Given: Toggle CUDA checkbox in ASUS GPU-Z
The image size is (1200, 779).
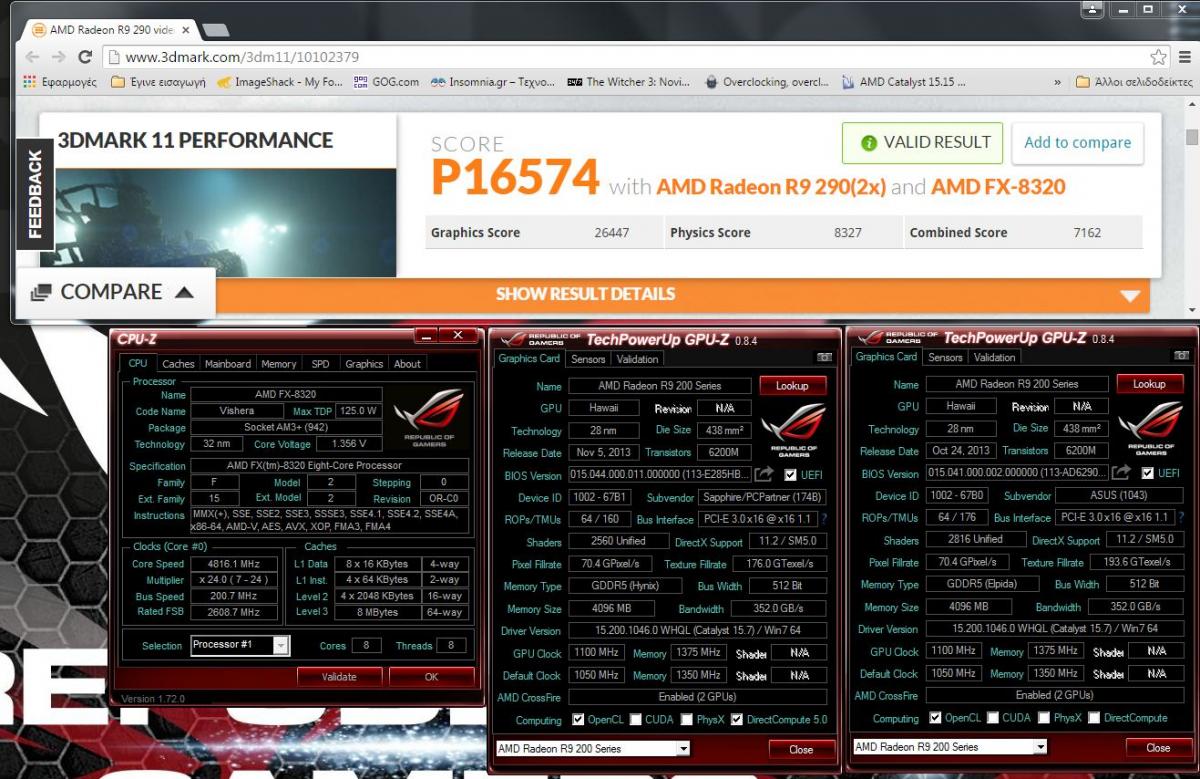Looking at the screenshot, I should point(993,717).
